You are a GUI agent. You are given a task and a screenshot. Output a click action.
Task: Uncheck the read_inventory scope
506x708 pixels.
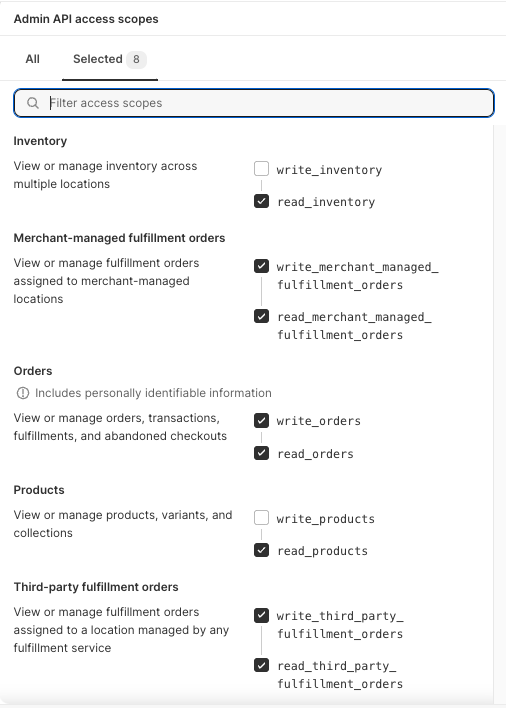click(x=261, y=201)
